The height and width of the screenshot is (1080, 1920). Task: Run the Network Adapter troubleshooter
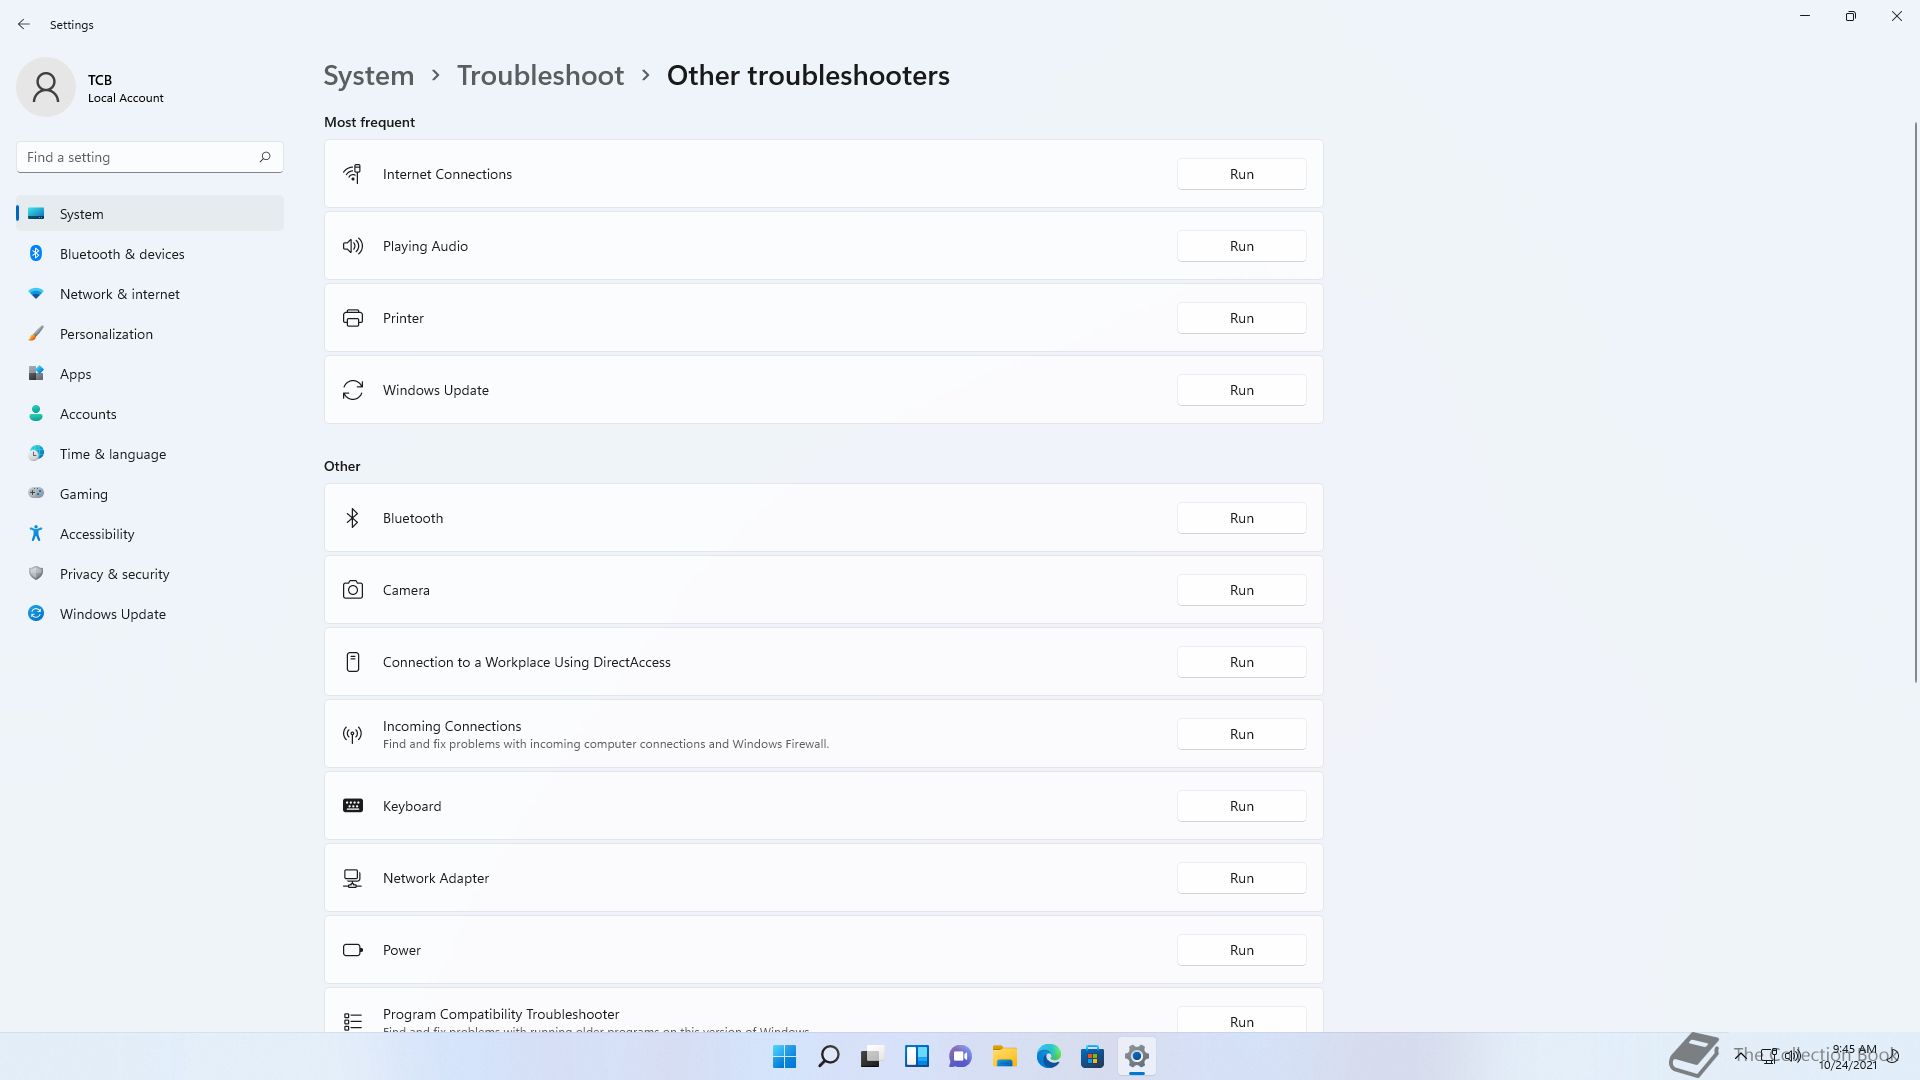[1241, 878]
